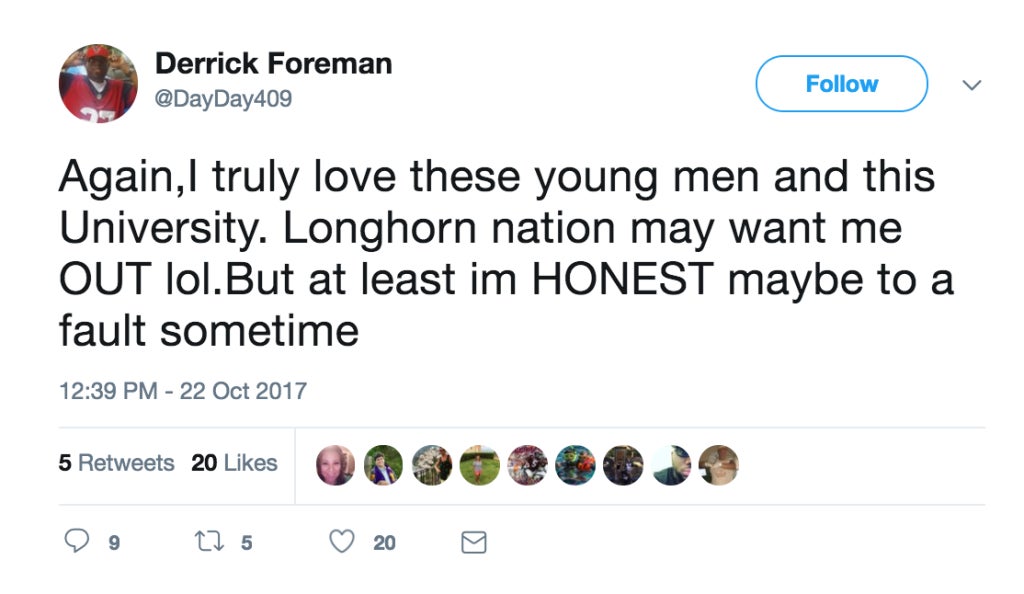Follow Derrick Foreman

click(841, 84)
